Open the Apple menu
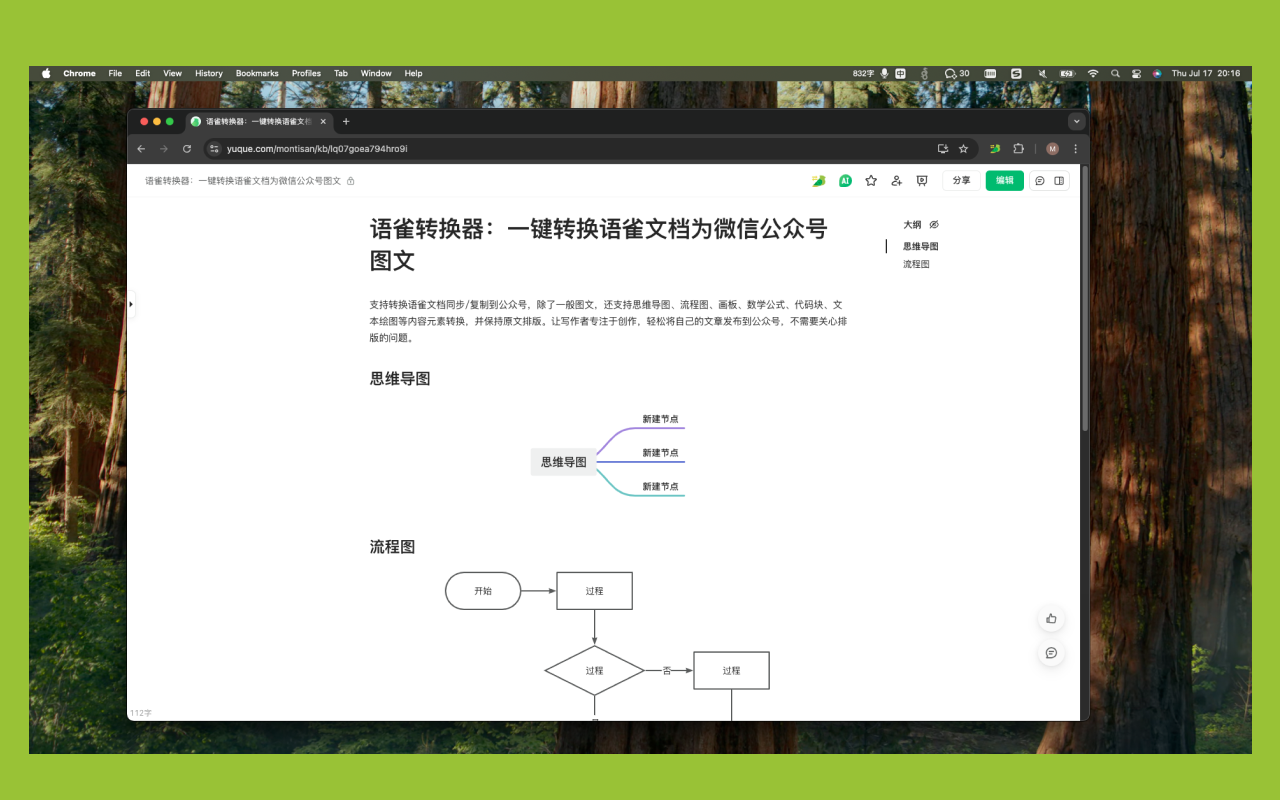 point(46,73)
